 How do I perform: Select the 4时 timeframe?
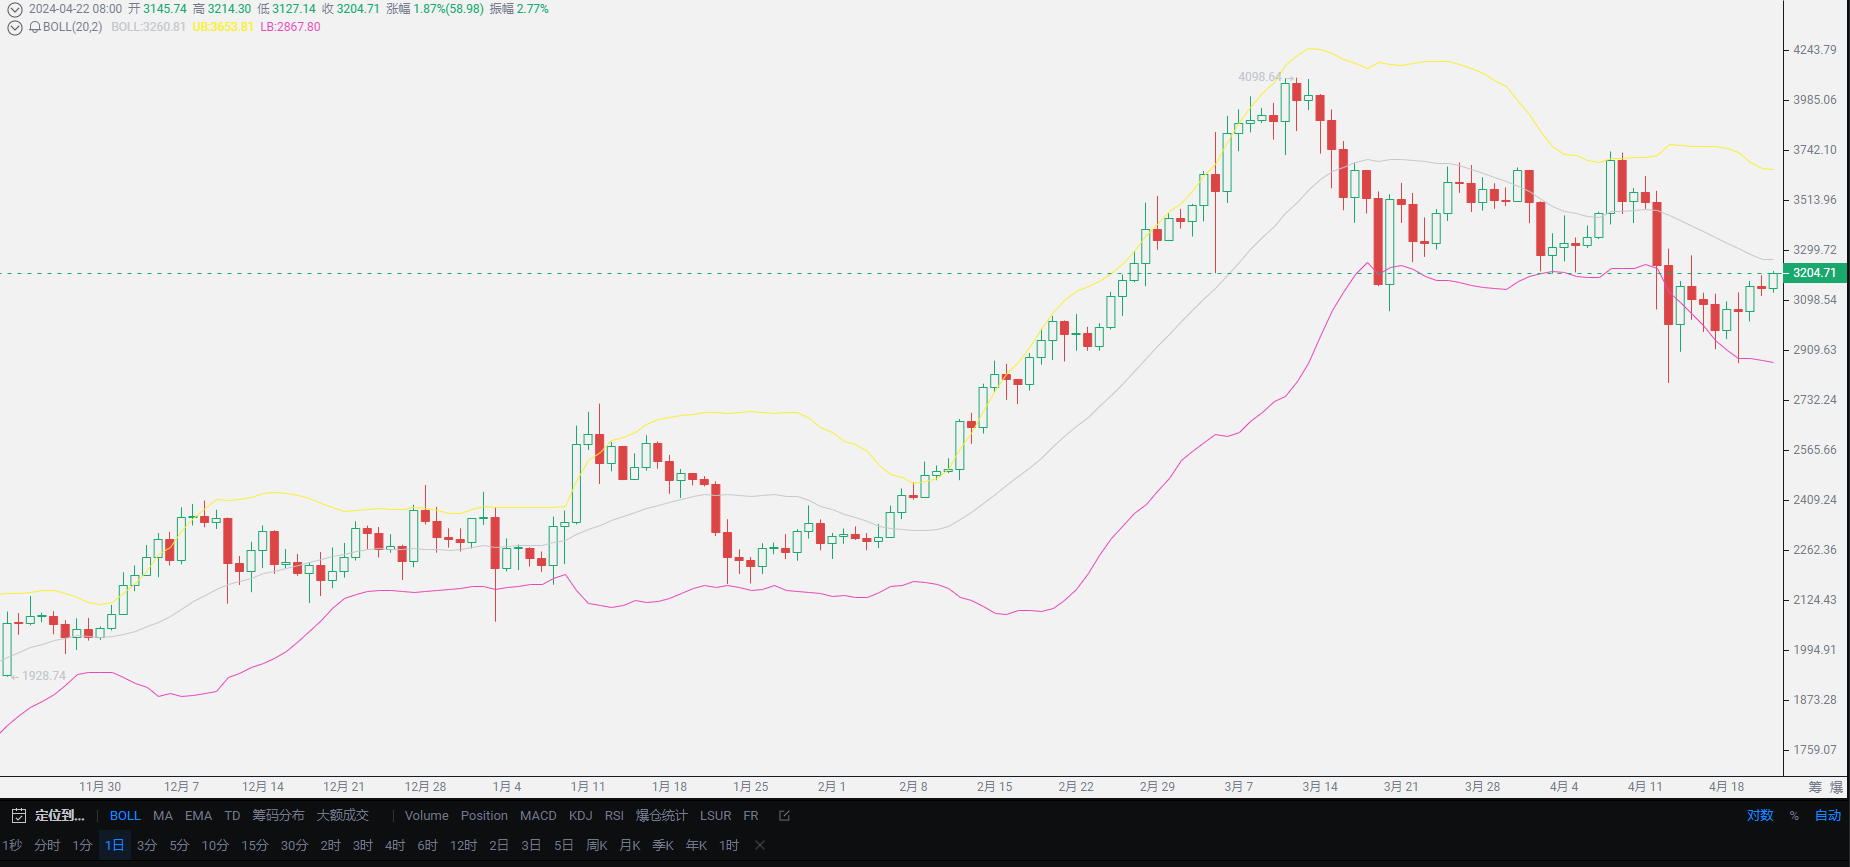(x=395, y=845)
